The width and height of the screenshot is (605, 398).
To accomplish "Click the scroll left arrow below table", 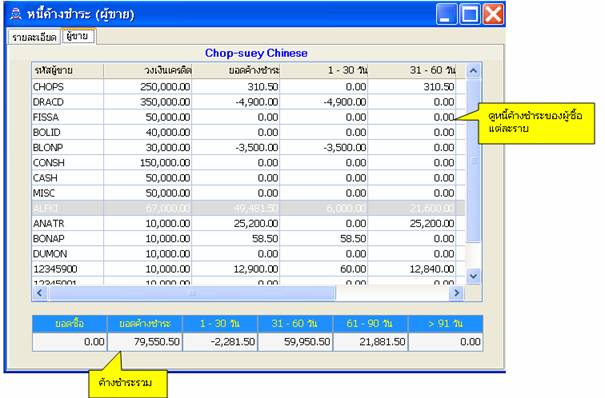I will (39, 293).
